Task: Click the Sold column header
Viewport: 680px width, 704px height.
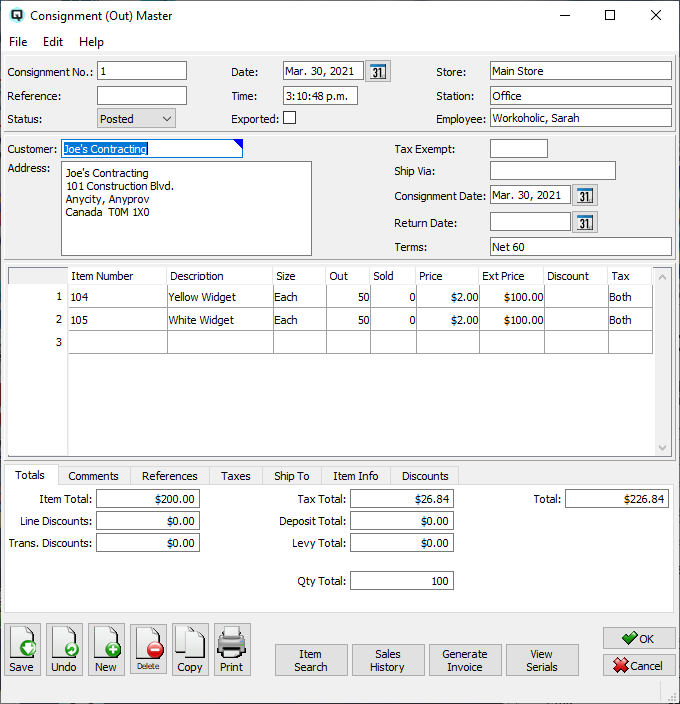Action: 393,276
